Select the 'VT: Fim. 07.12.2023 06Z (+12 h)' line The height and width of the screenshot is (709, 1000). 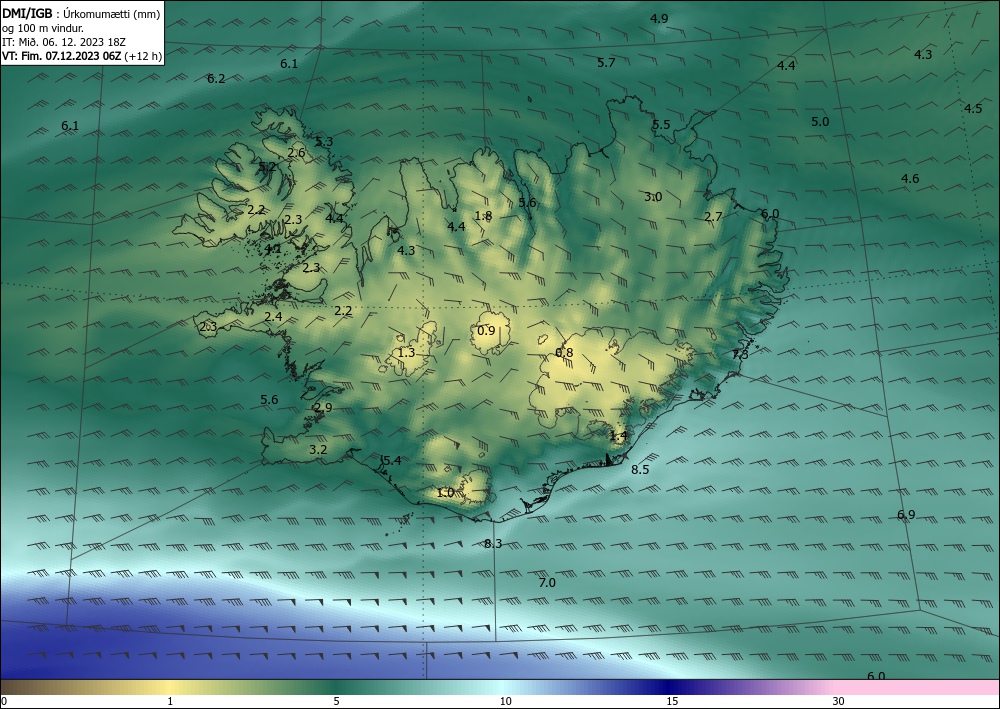(x=82, y=56)
